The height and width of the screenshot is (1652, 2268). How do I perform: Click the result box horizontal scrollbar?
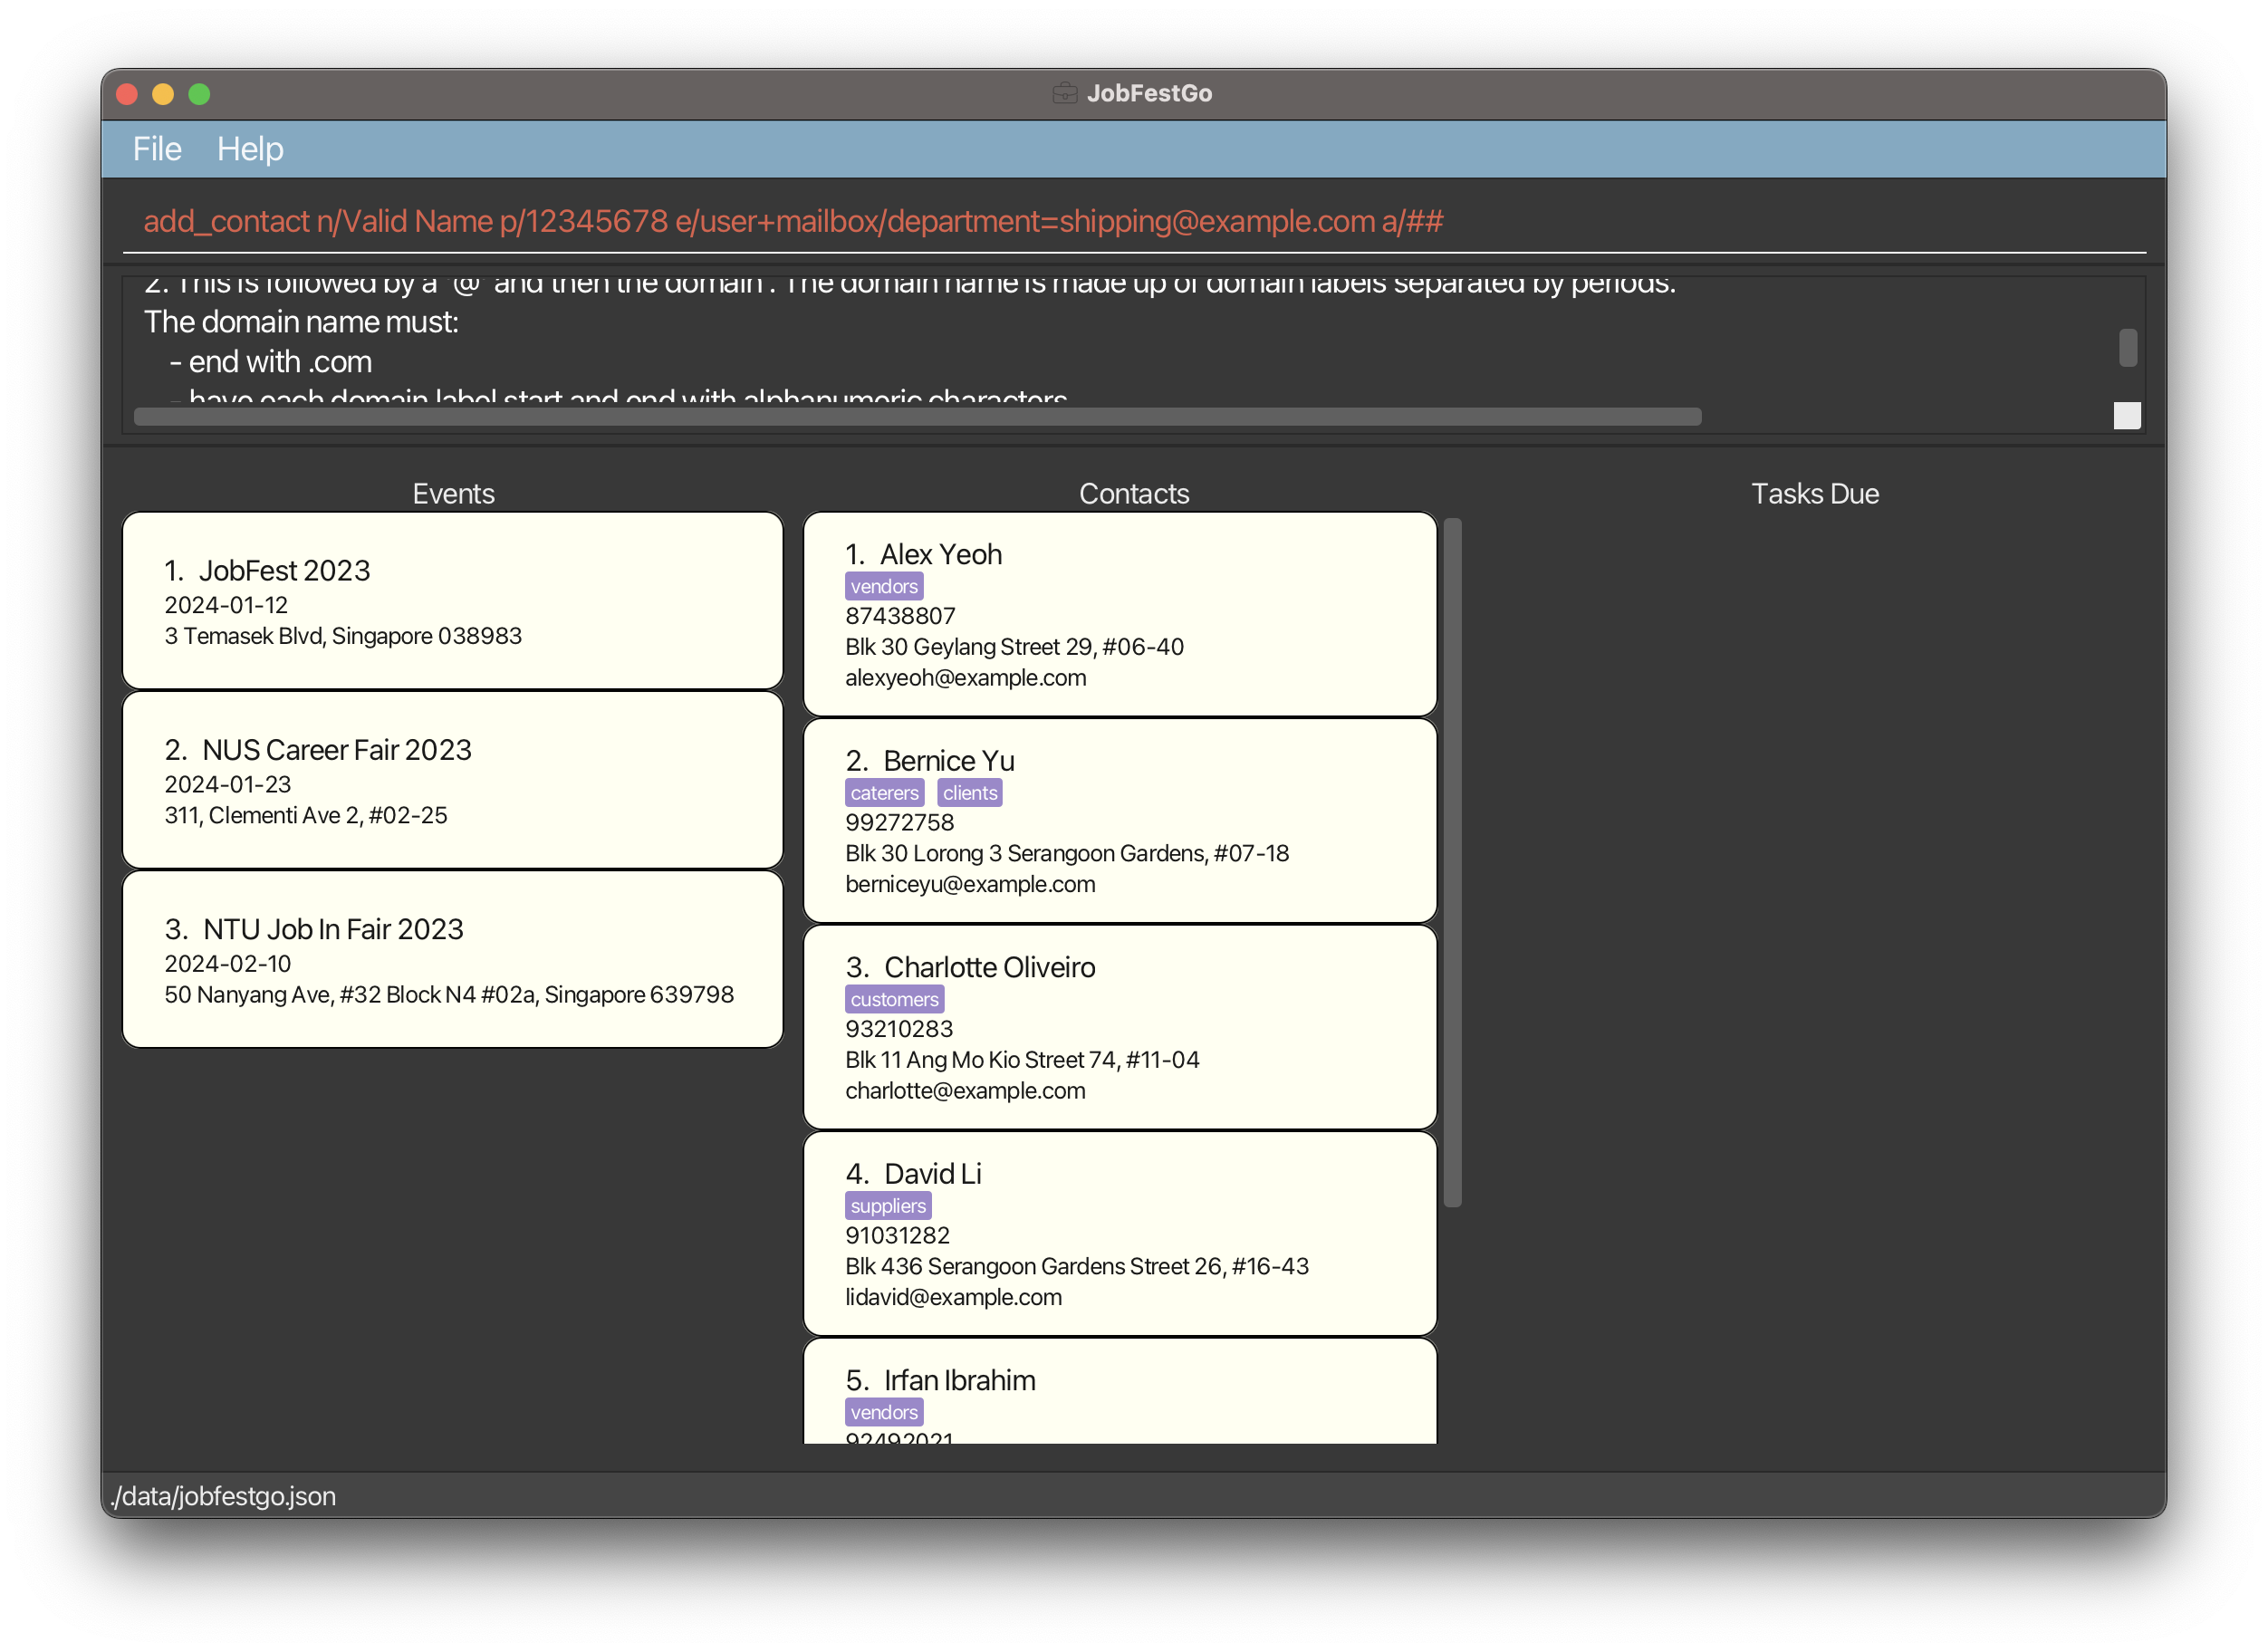tap(917, 416)
